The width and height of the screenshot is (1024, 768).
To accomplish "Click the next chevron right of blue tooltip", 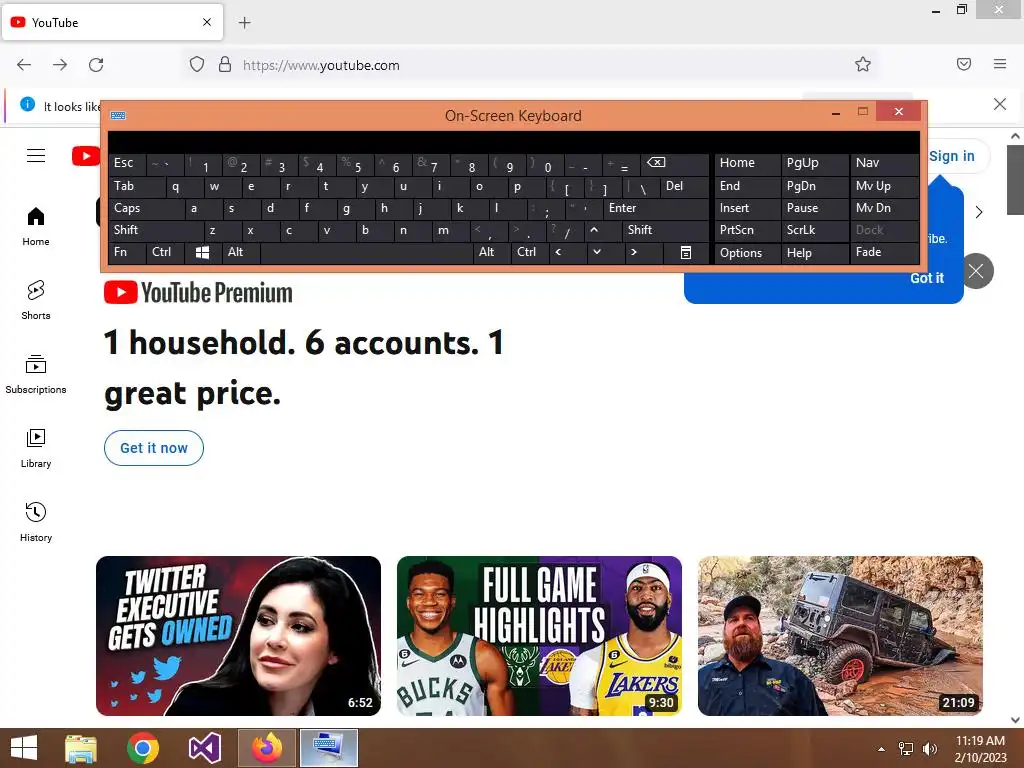I will [978, 212].
